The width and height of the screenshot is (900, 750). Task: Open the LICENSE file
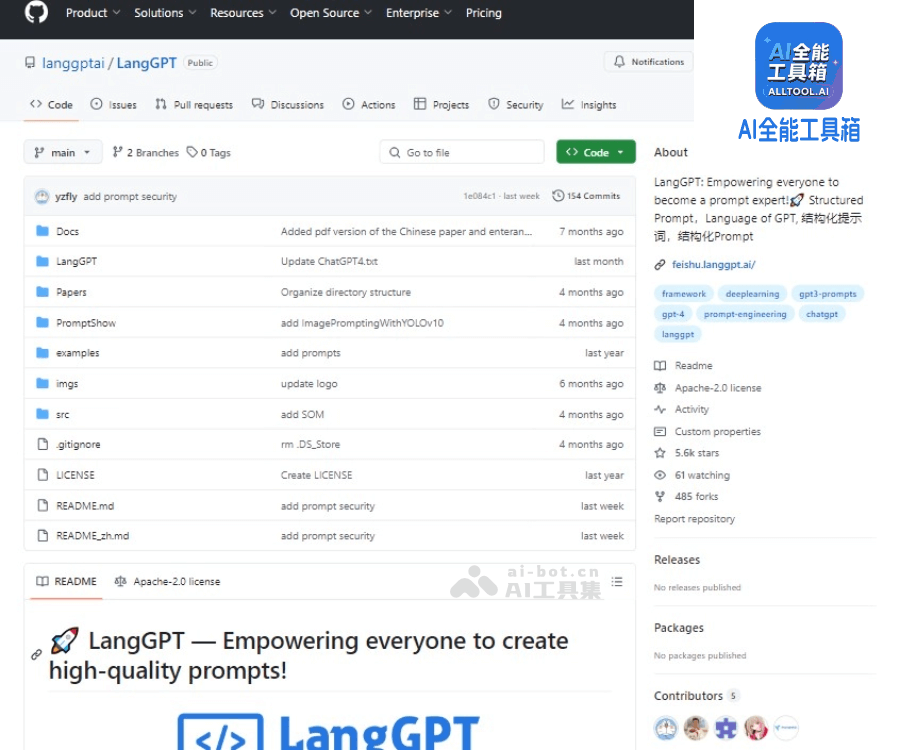pyautogui.click(x=75, y=475)
